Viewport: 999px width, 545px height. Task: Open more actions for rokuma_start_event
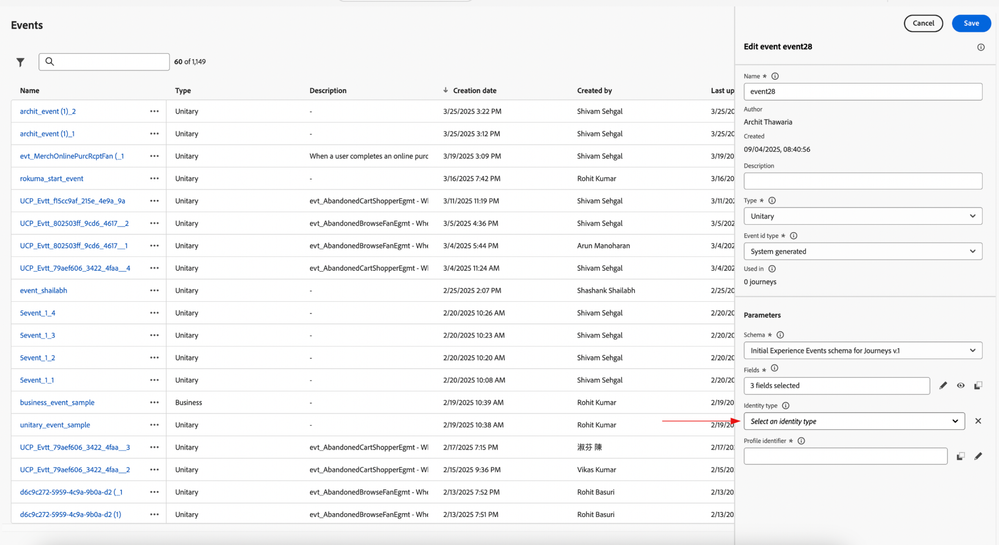(x=154, y=179)
